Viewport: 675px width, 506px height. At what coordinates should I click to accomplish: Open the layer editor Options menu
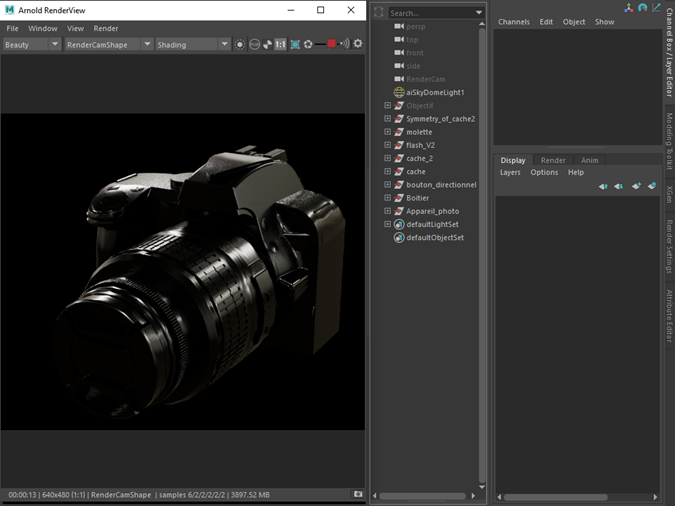coord(544,172)
